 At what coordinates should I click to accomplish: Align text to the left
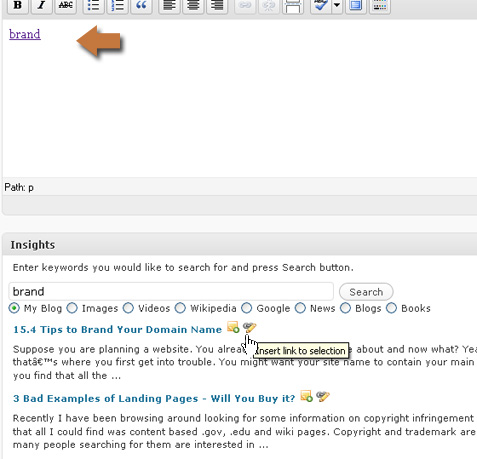coord(169,6)
